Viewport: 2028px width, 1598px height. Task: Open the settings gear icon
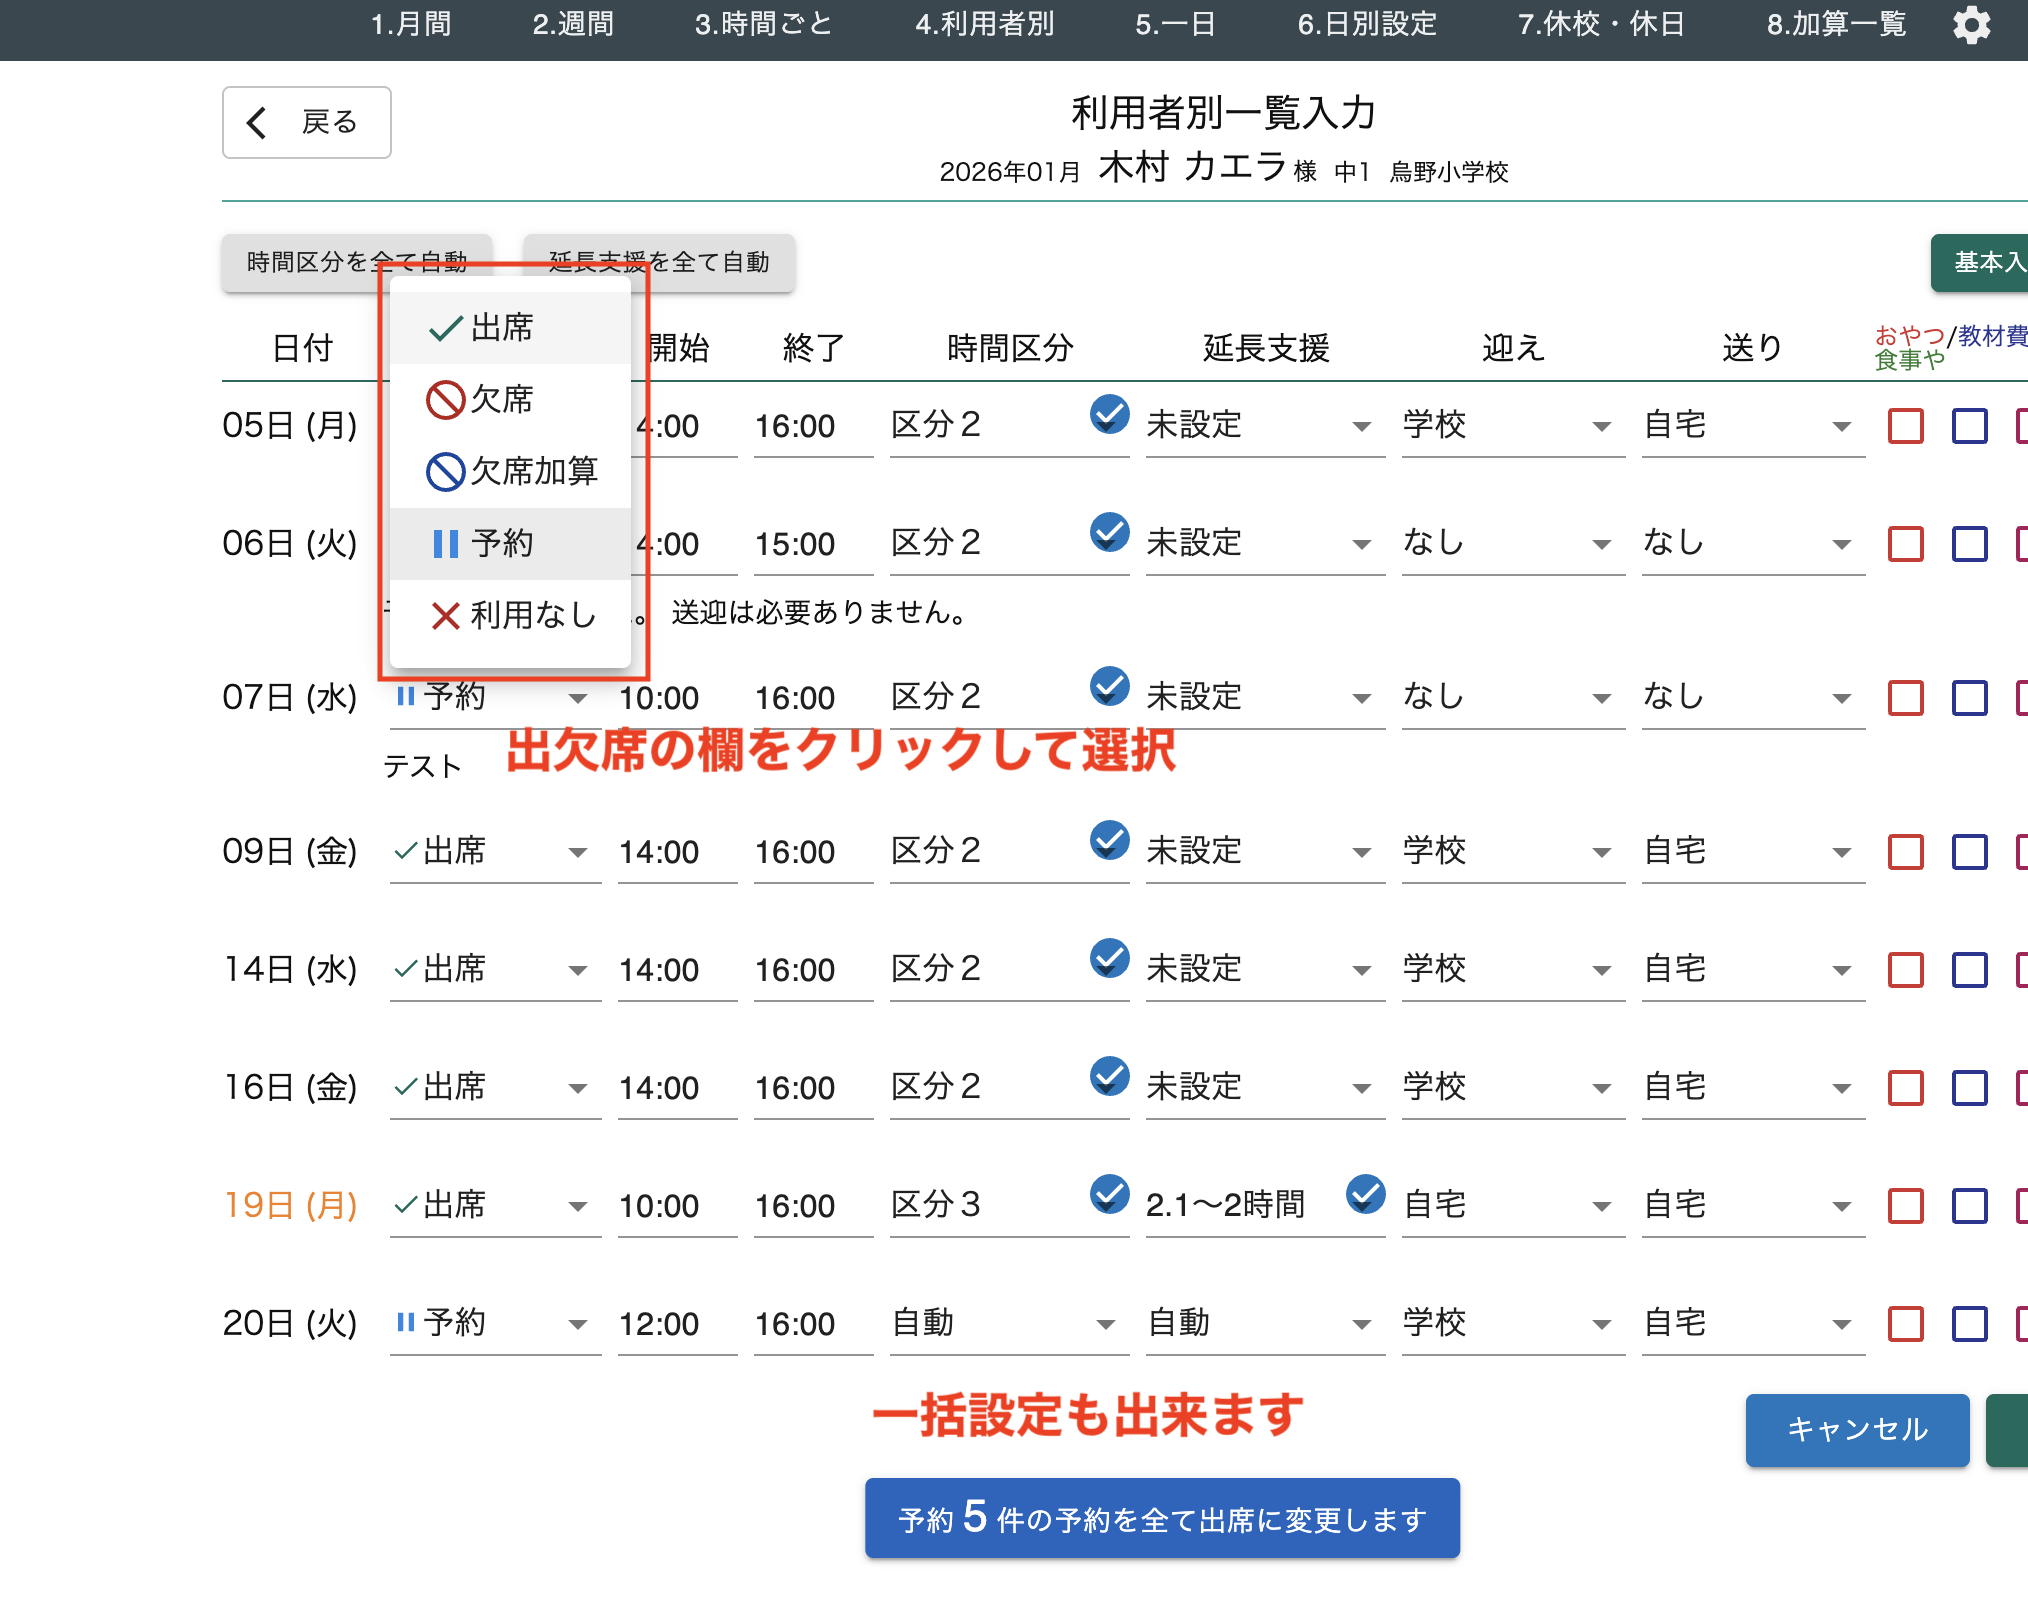[x=1971, y=25]
